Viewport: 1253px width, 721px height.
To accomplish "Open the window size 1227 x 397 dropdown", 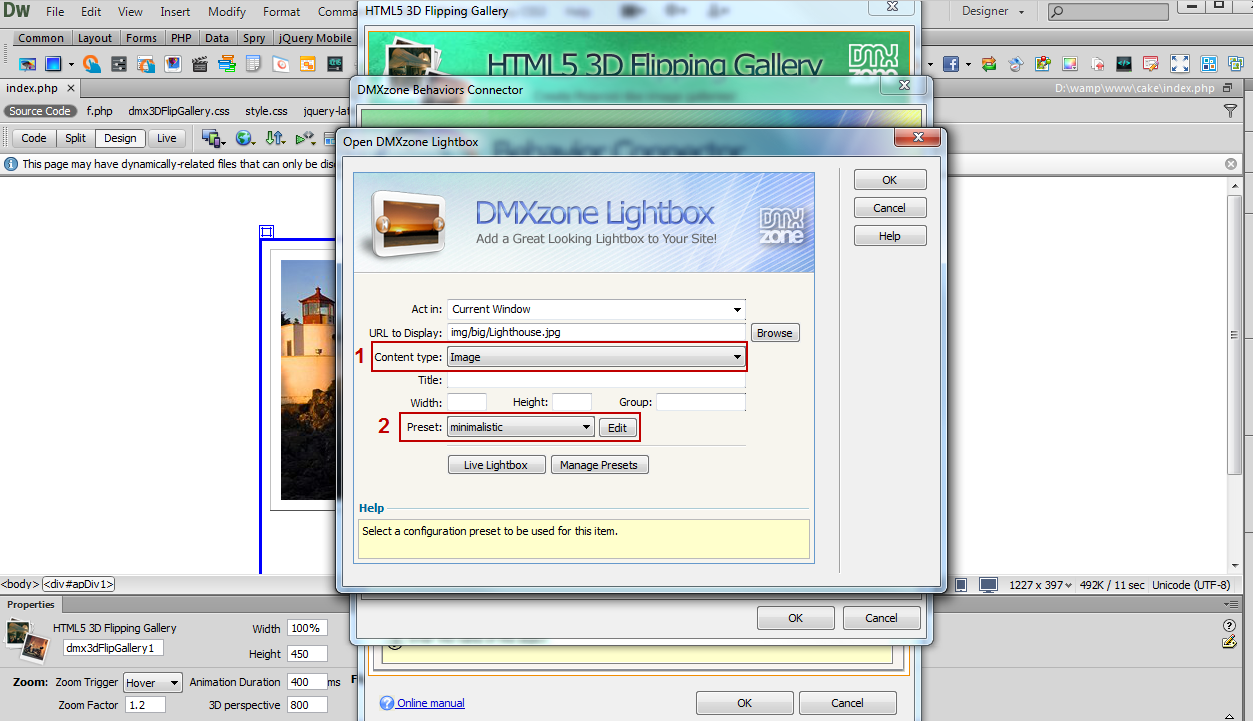I will pos(1040,584).
